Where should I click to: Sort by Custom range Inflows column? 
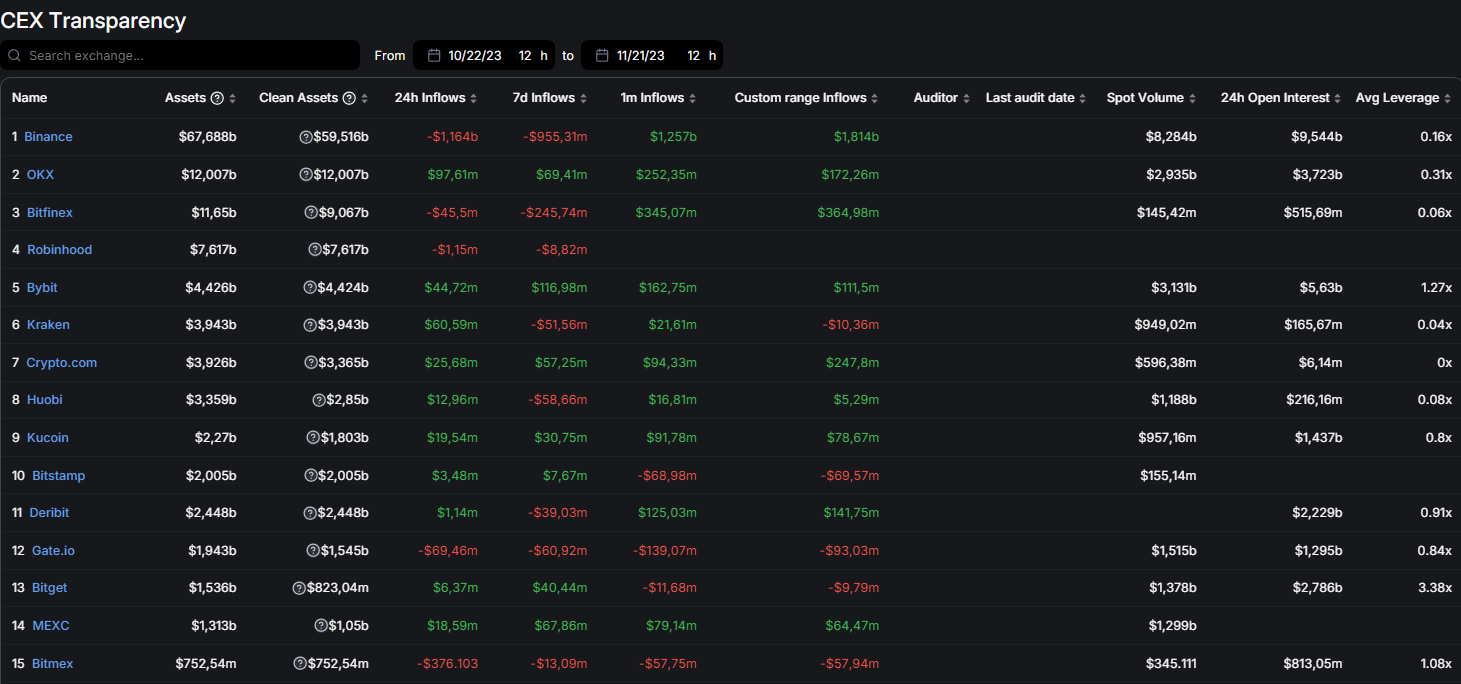pyautogui.click(x=806, y=98)
